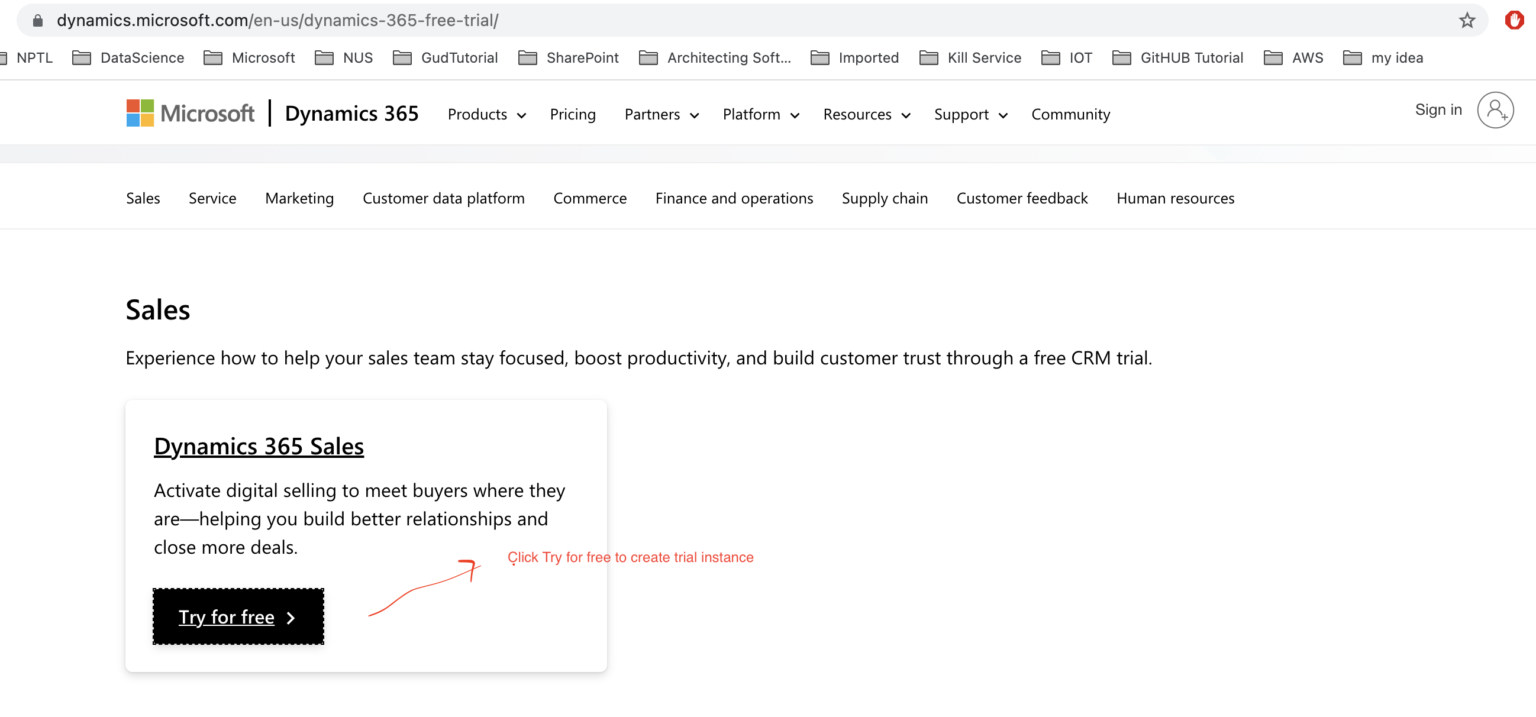Switch to the Marketing tab
This screenshot has height=717, width=1536.
299,198
